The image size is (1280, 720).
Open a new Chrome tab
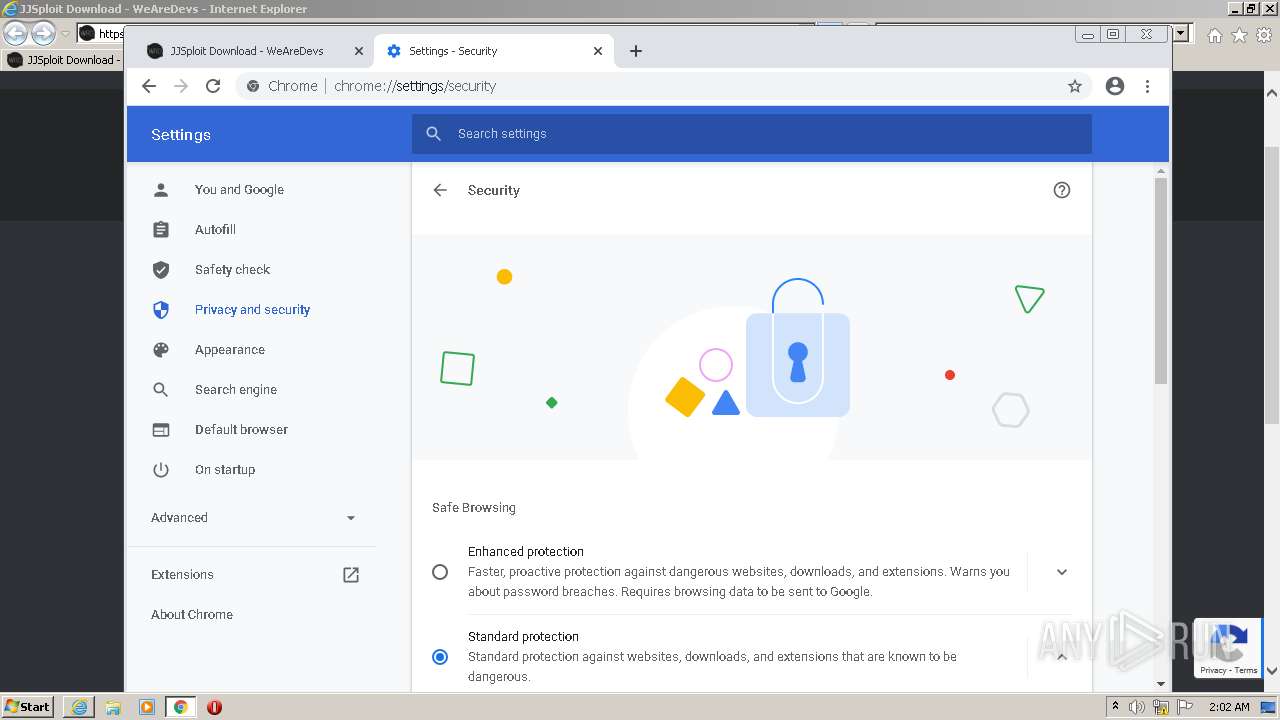636,51
